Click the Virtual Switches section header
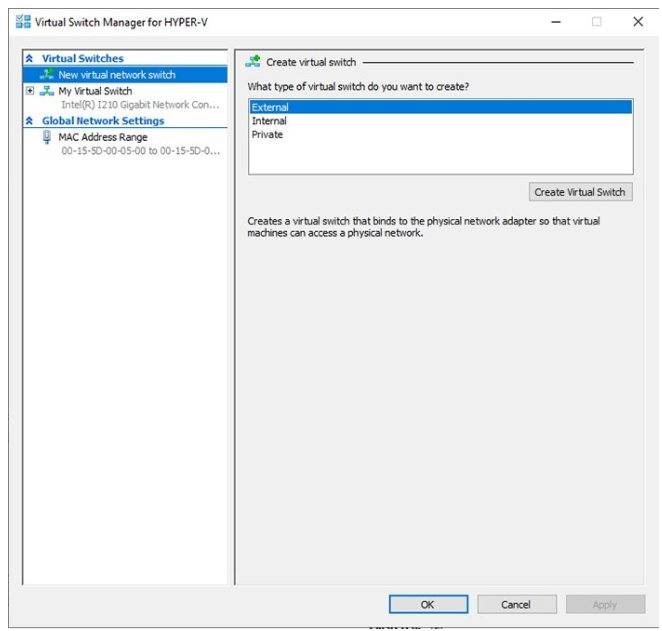Image resolution: width=662 pixels, height=631 pixels. coord(83,58)
